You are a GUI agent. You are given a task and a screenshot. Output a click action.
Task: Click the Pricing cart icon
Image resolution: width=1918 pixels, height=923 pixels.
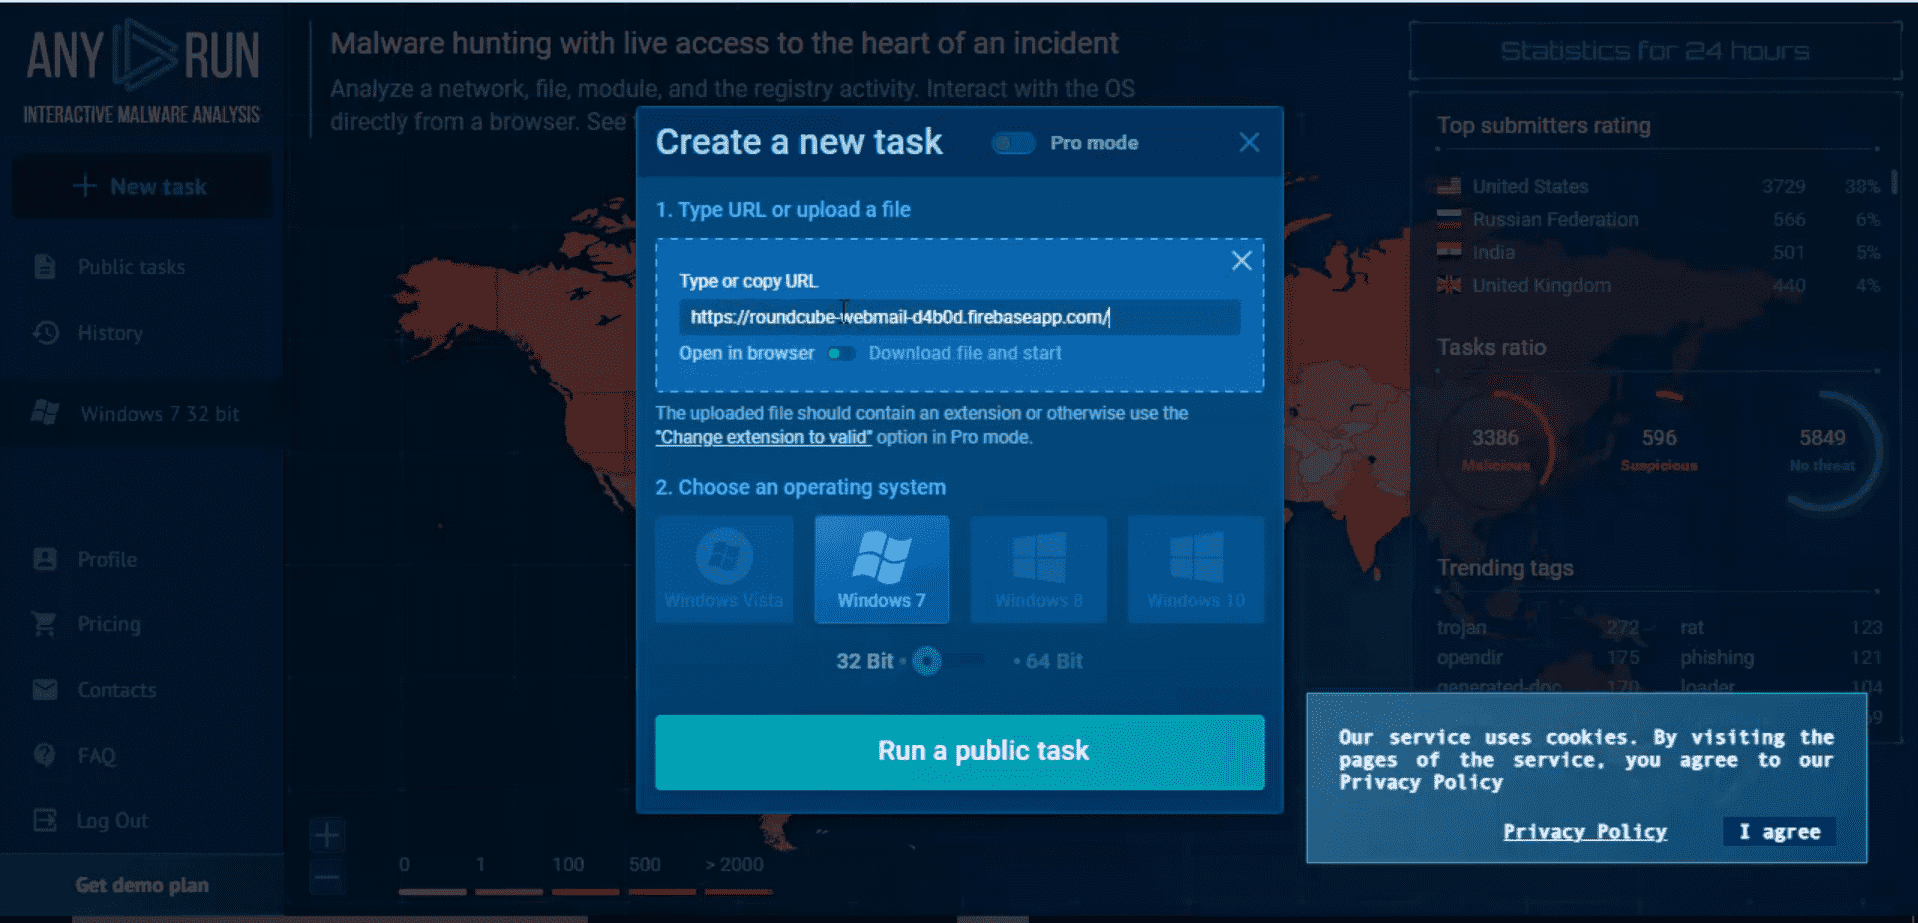(x=44, y=623)
